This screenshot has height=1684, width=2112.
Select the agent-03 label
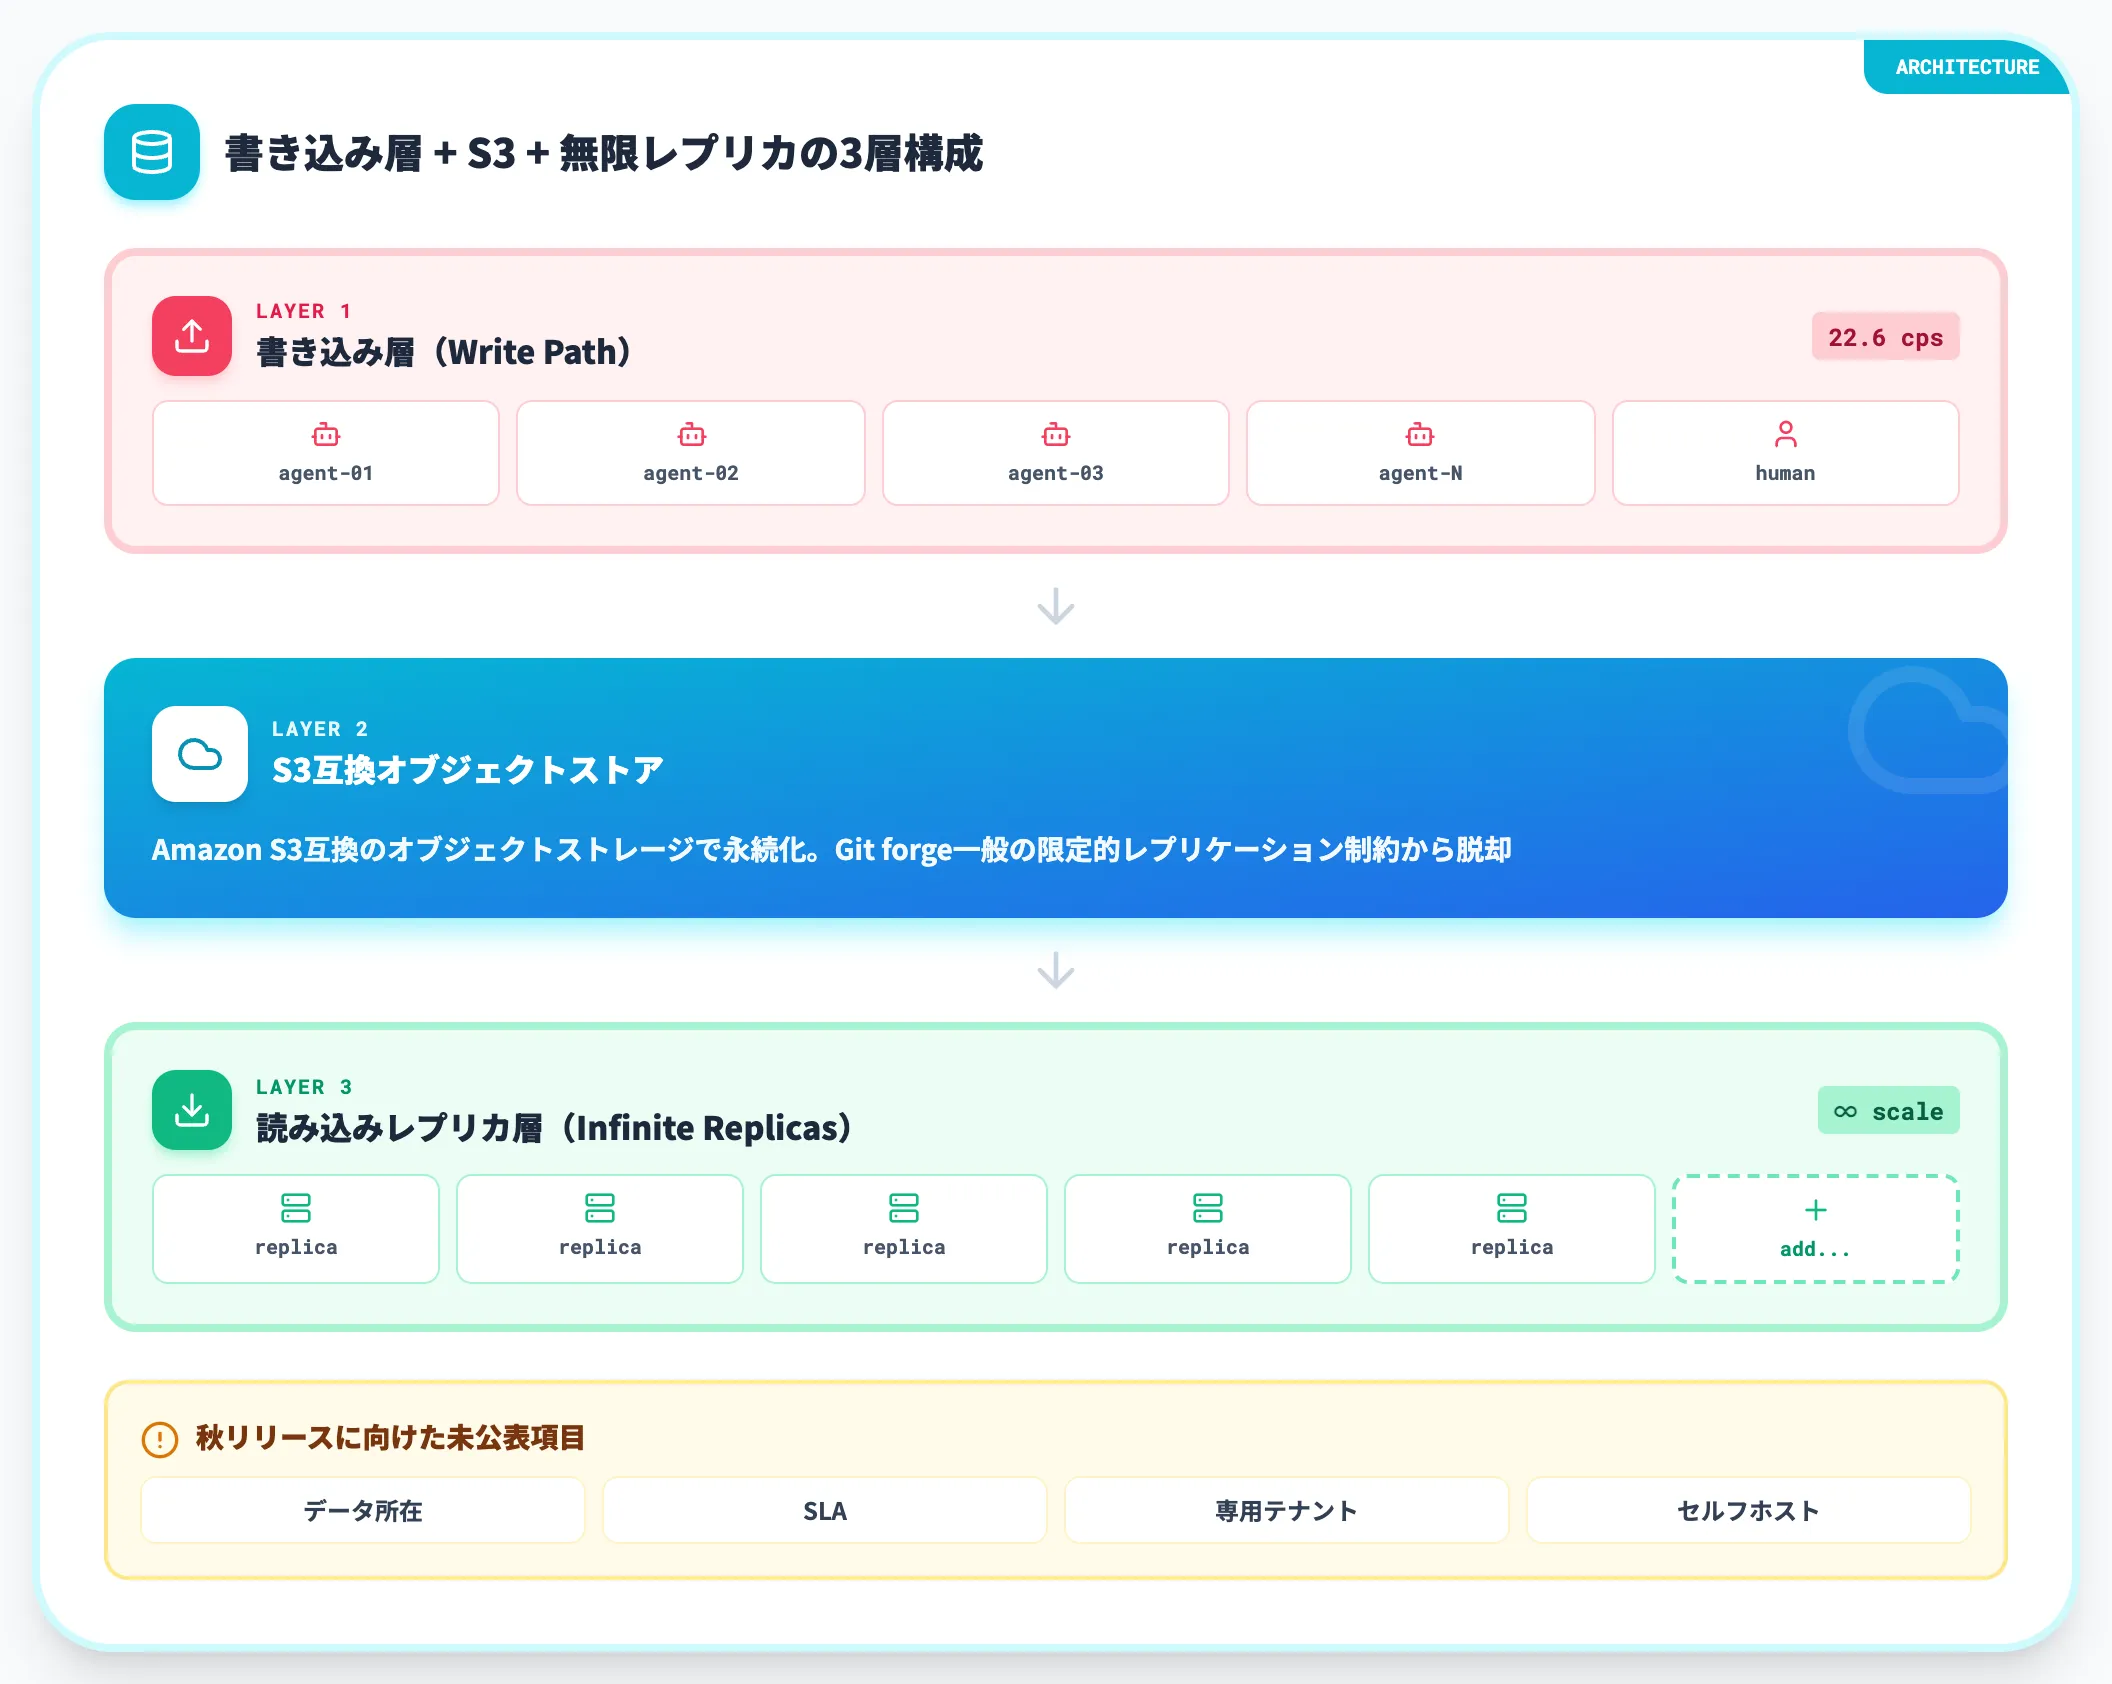click(1056, 473)
